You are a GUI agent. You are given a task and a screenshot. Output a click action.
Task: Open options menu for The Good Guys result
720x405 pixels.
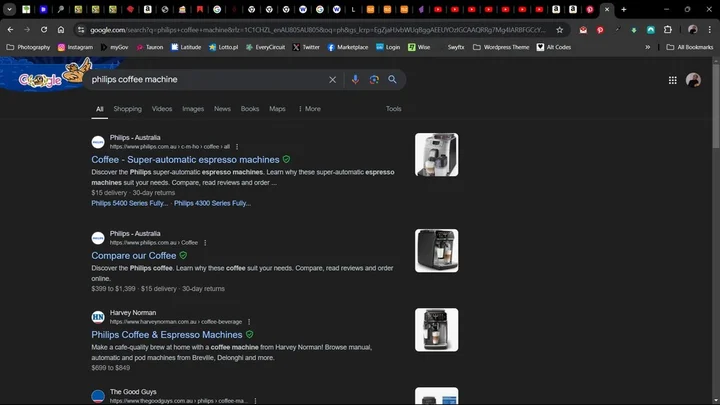255,401
